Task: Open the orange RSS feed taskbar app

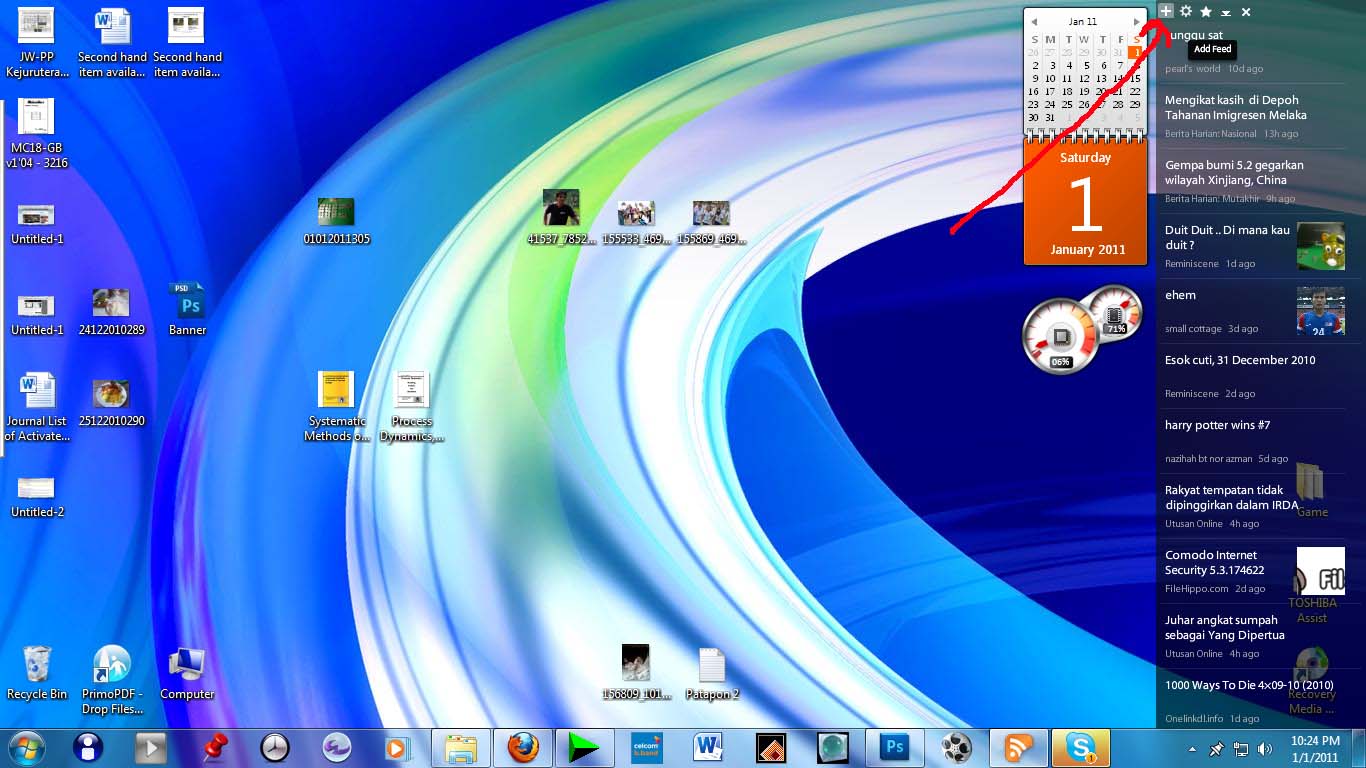Action: (x=1018, y=747)
